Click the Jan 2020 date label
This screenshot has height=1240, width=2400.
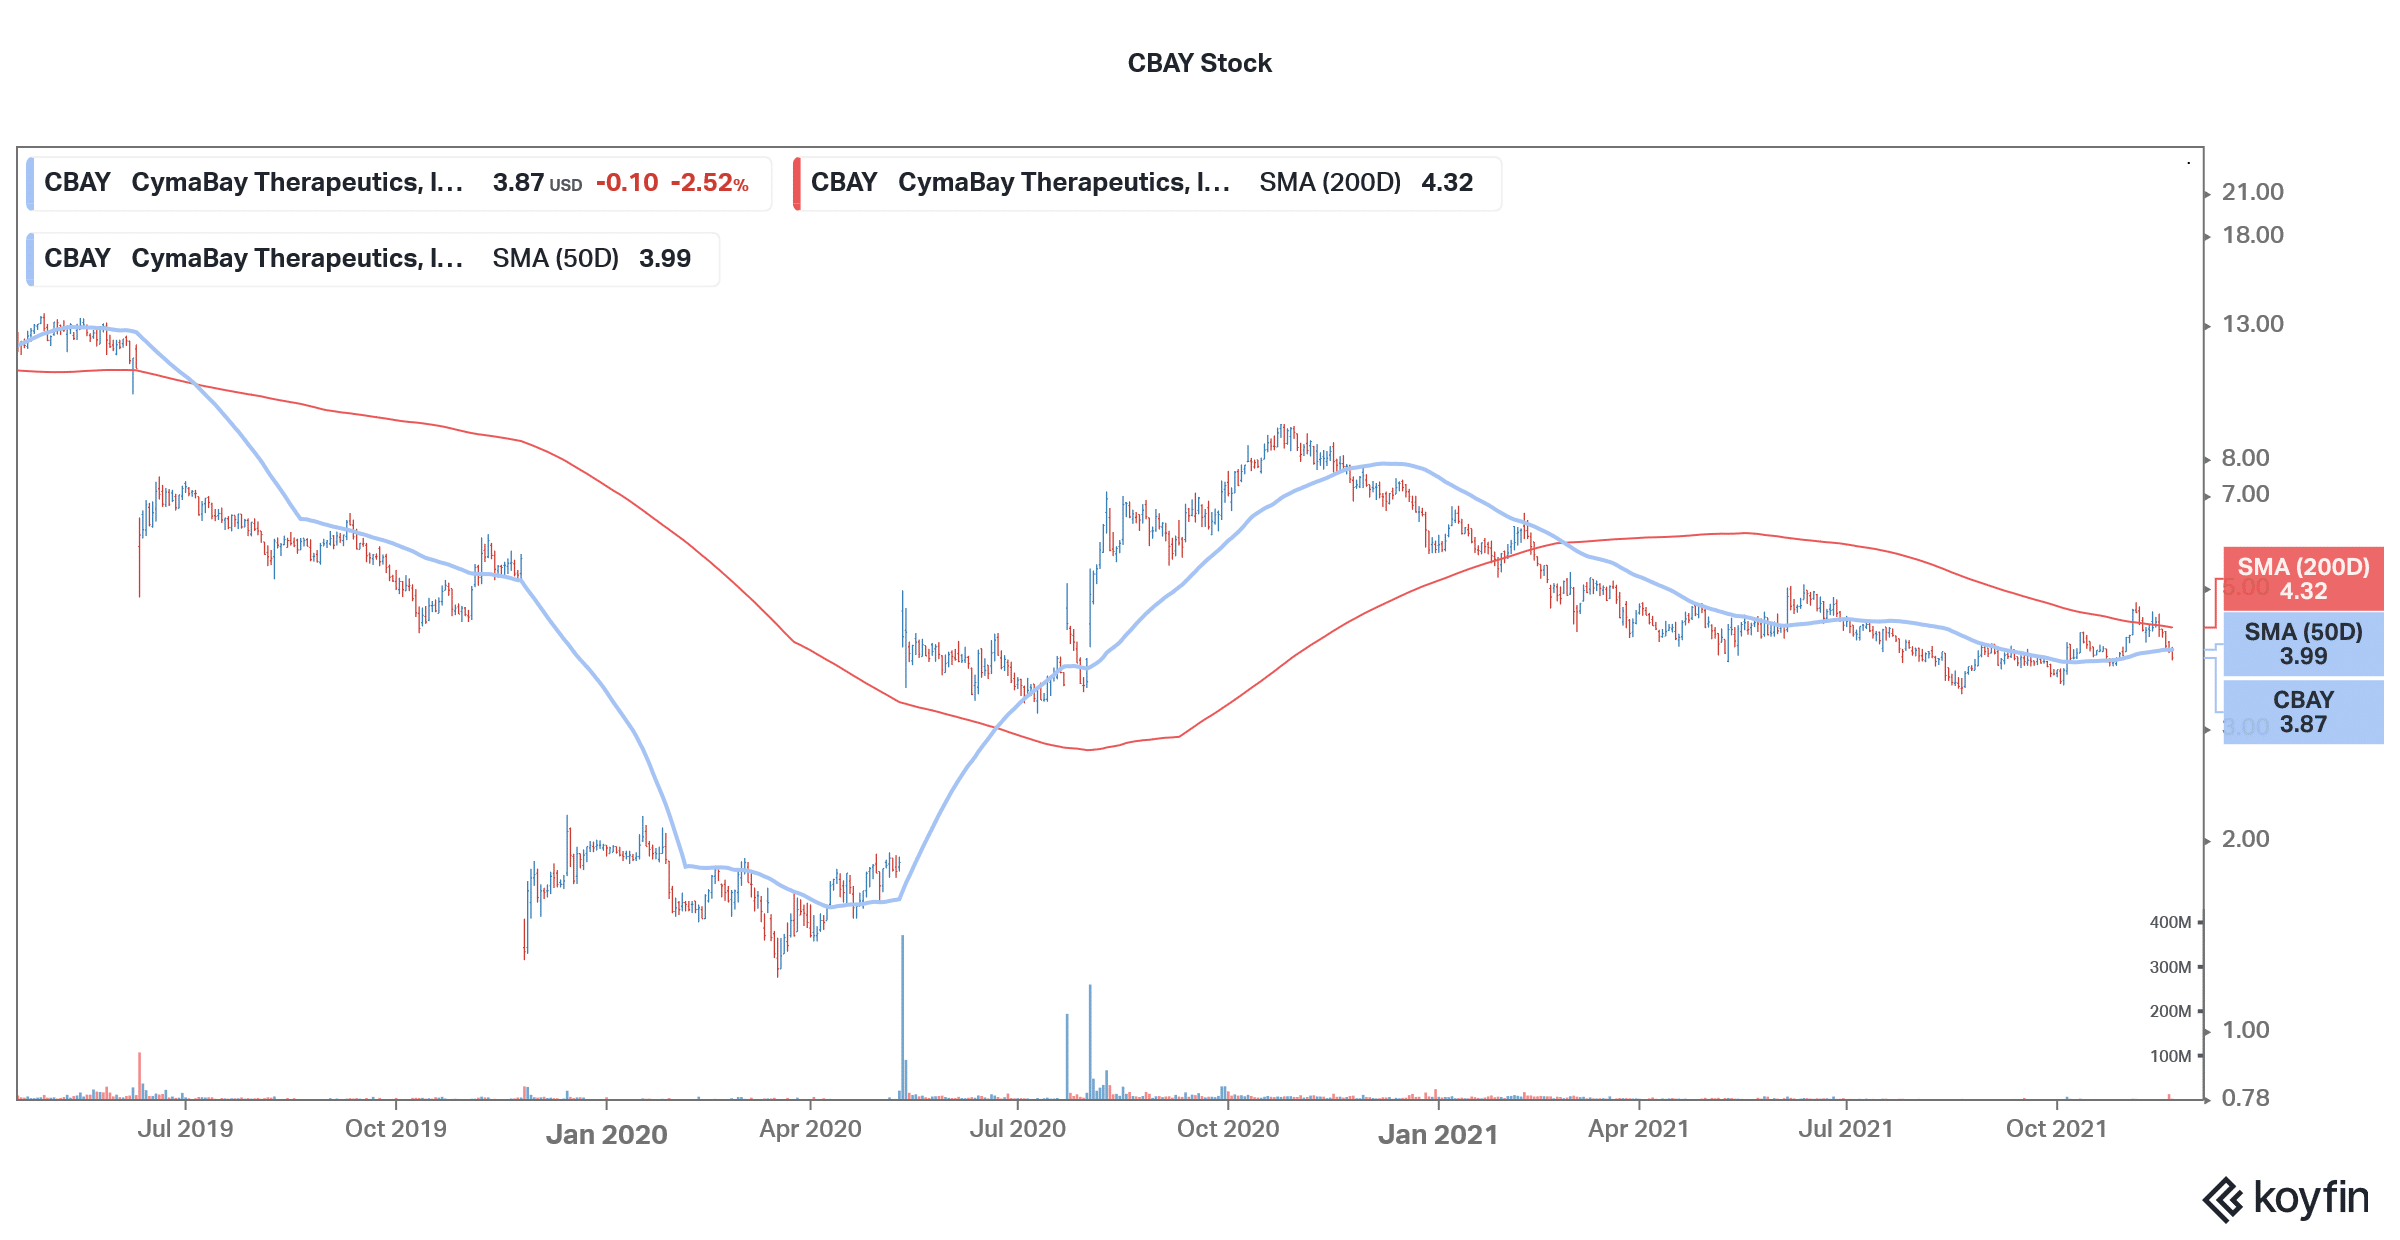[607, 1135]
